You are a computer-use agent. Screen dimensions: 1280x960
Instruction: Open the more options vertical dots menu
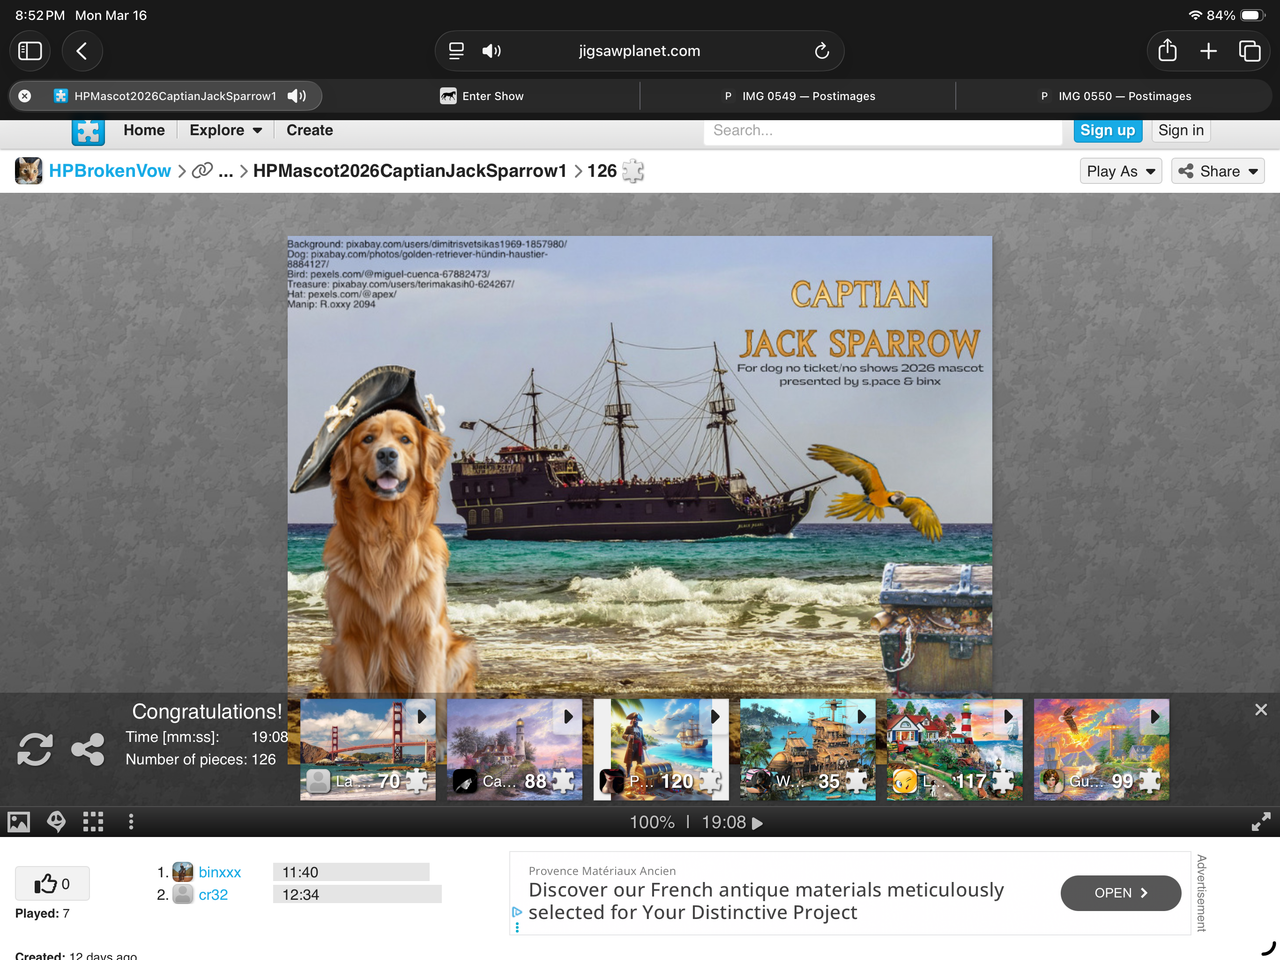(131, 822)
